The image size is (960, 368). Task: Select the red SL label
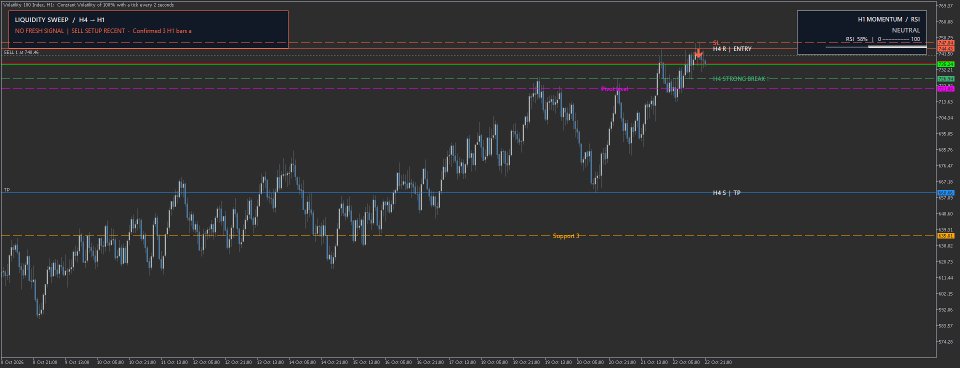click(x=716, y=43)
